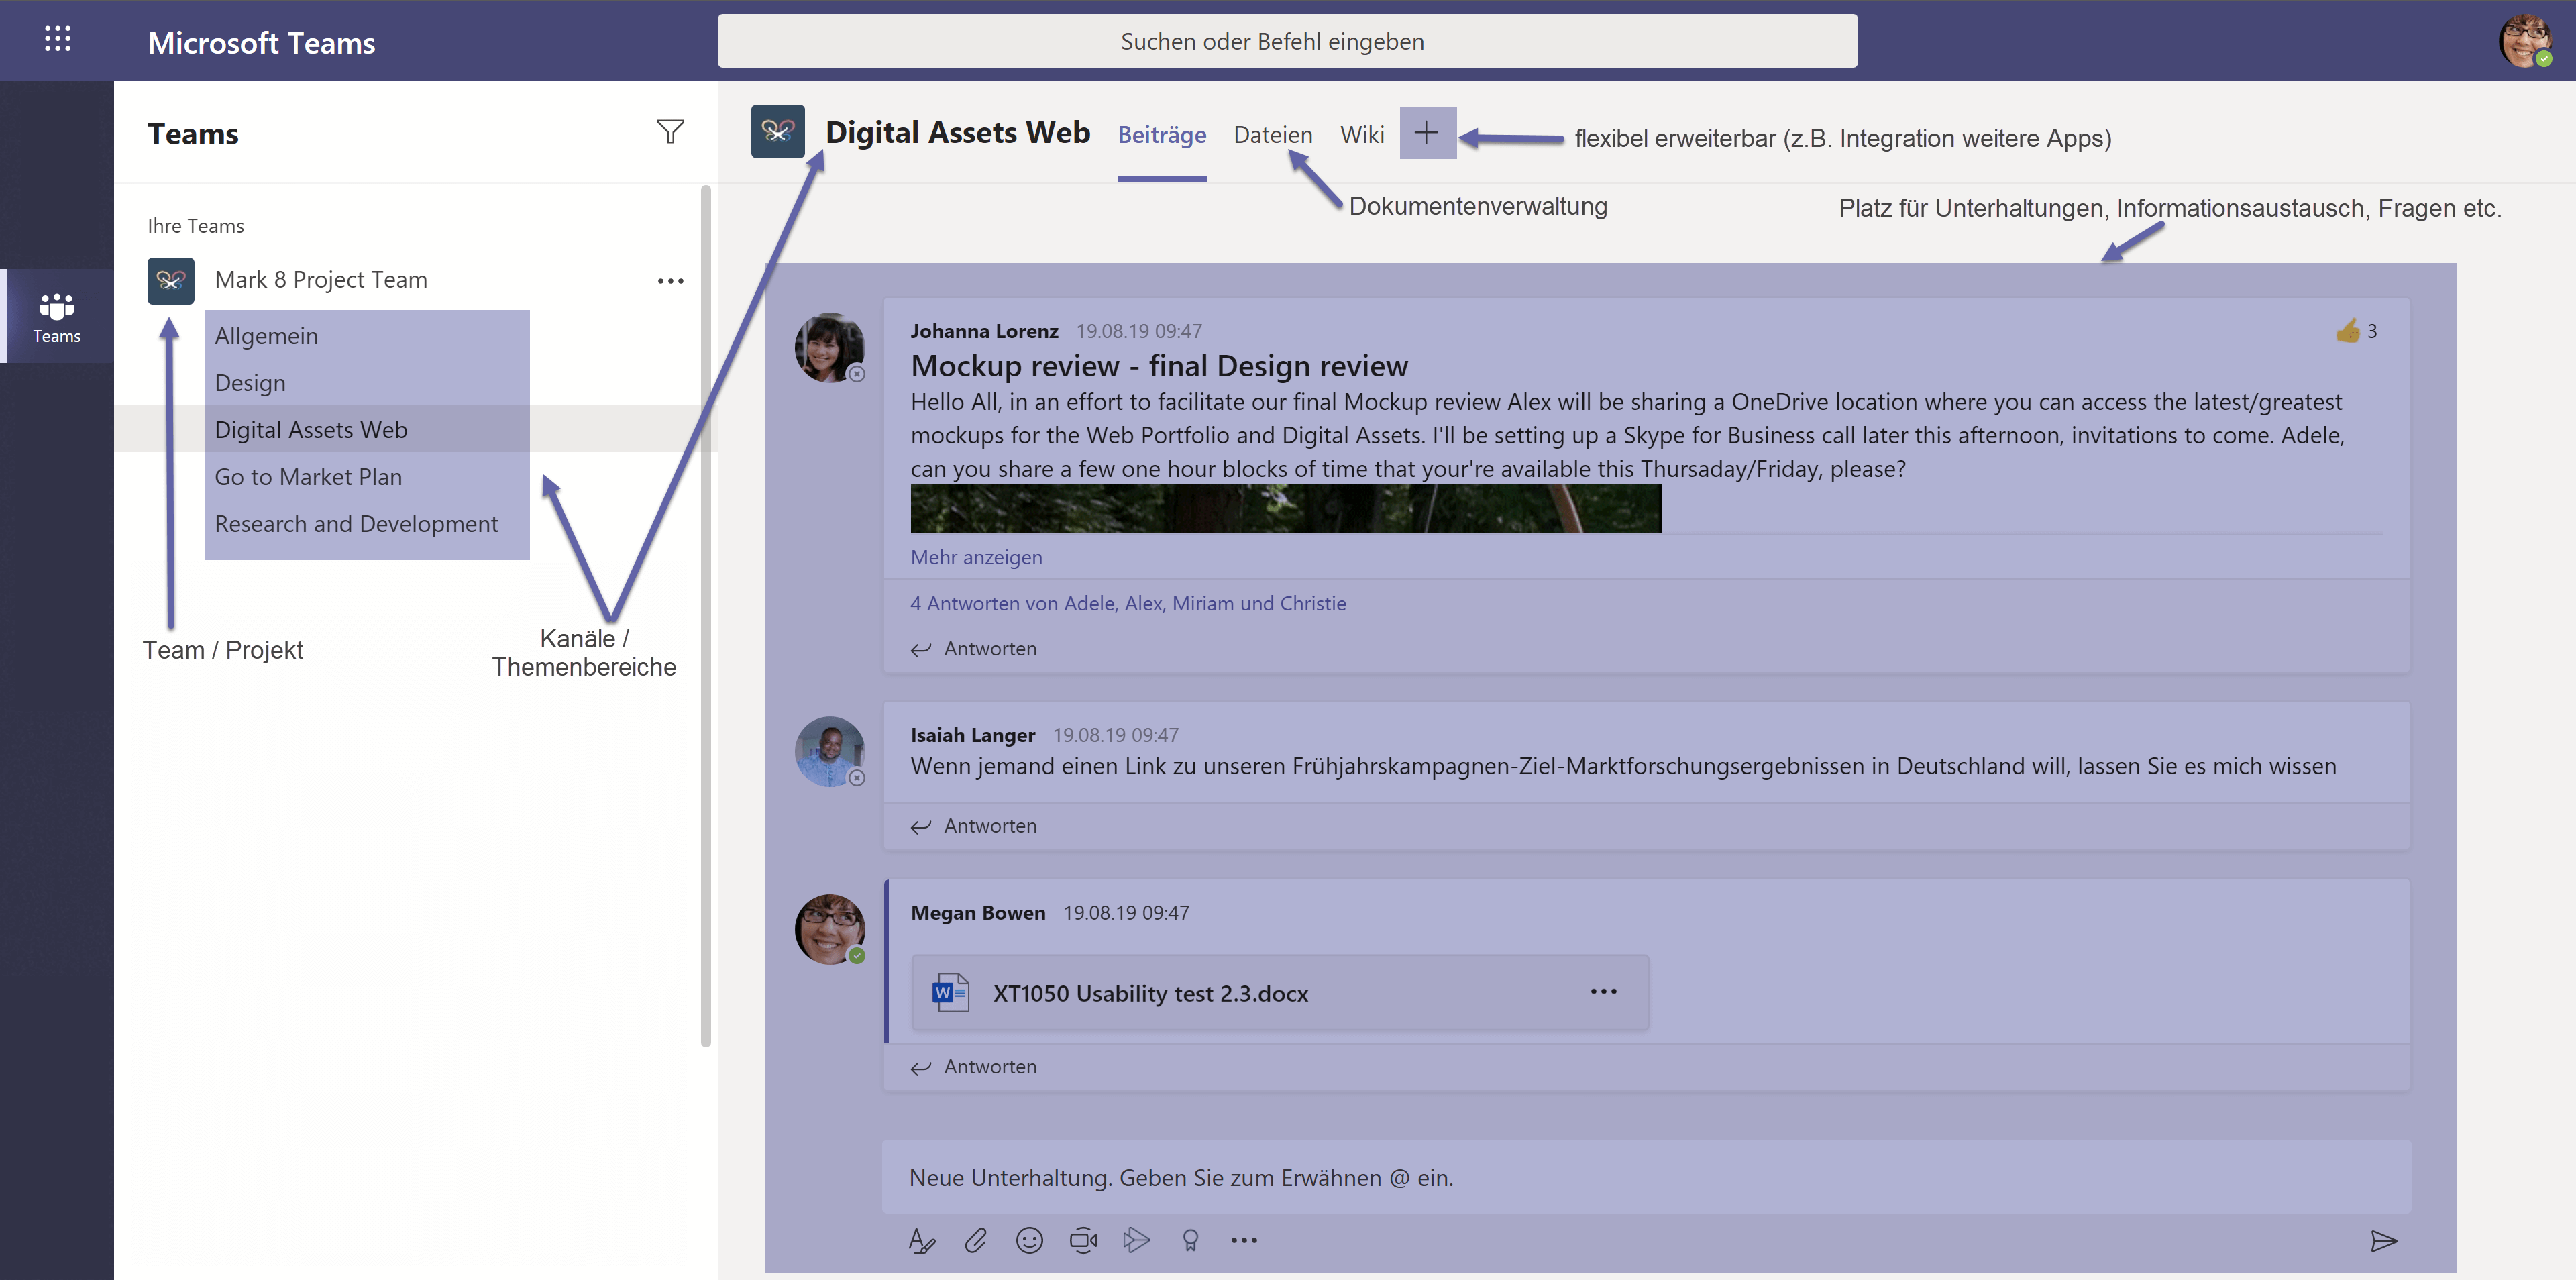Open the emoji picker smiley icon
Viewport: 2576px width, 1280px height.
1029,1240
